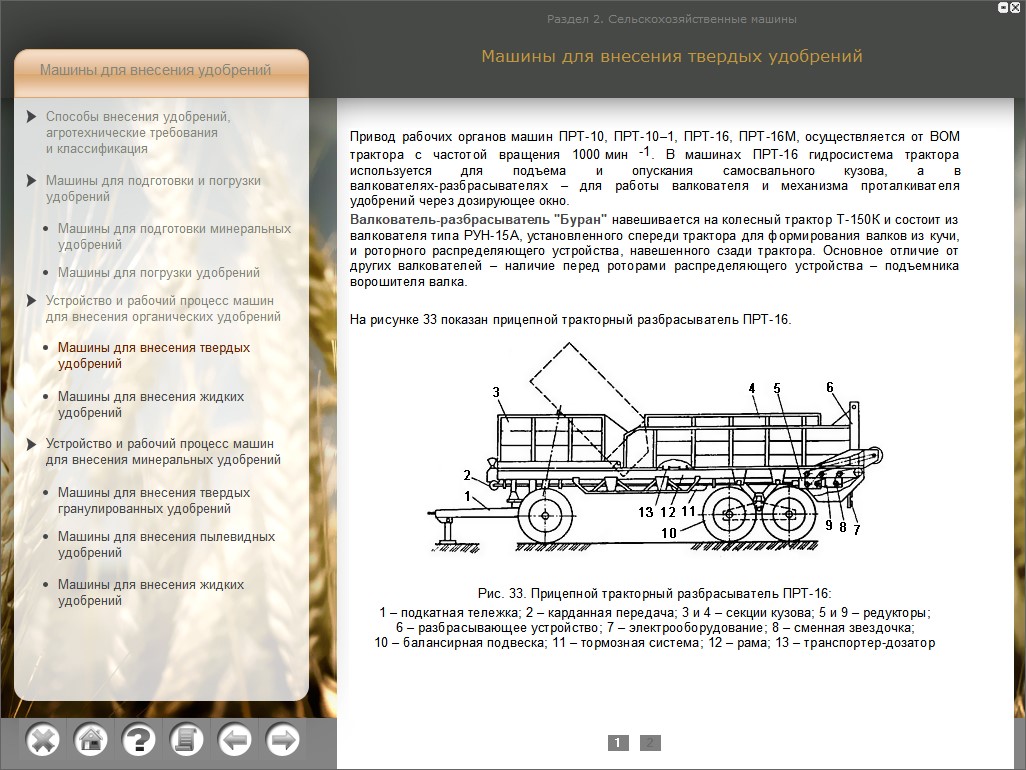Open 'Устройство и рабочий процесс... органических удобрений'
This screenshot has height=770, width=1026.
point(163,309)
